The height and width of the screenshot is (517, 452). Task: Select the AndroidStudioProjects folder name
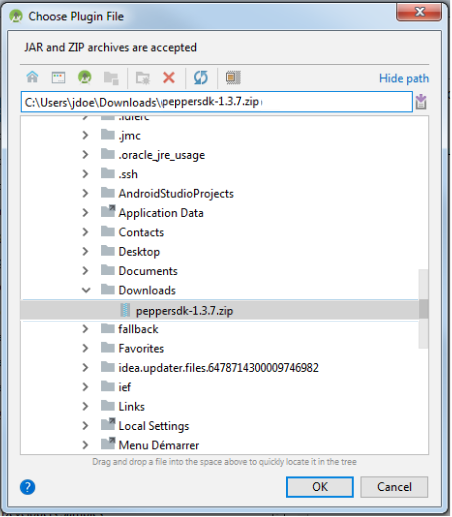(176, 194)
